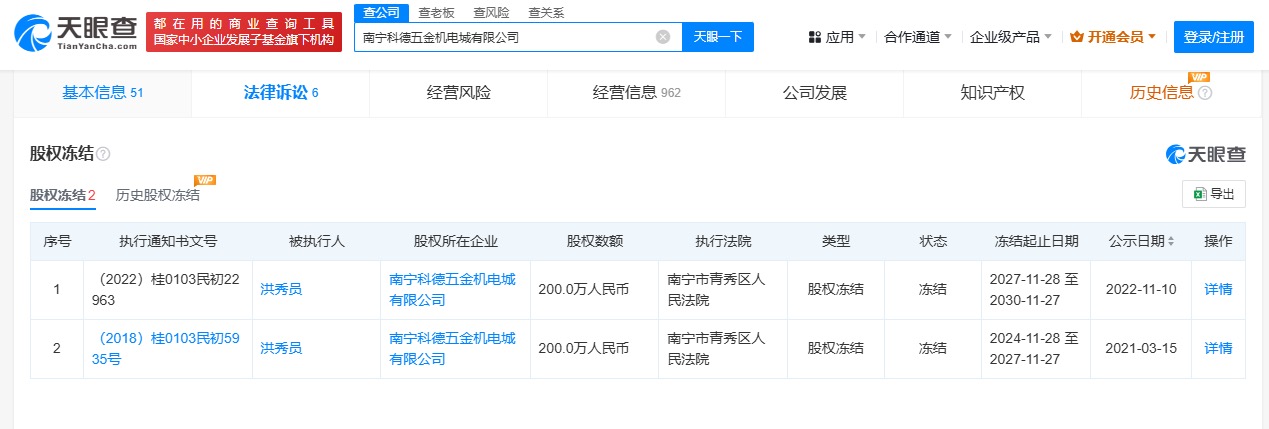Switch to the 查公司 search tab
Image resolution: width=1269 pixels, height=429 pixels.
[382, 13]
